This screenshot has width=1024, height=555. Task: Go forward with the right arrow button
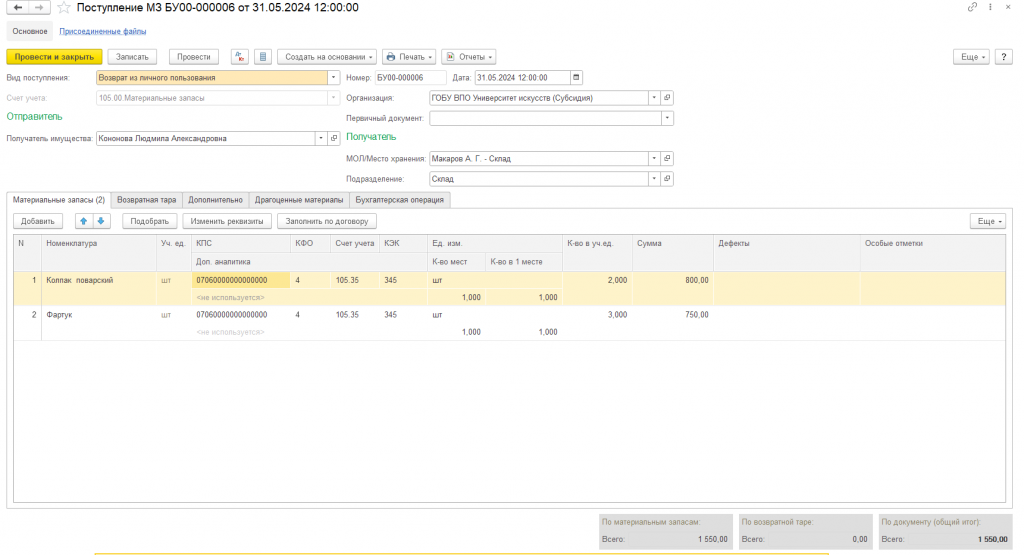(x=39, y=7)
